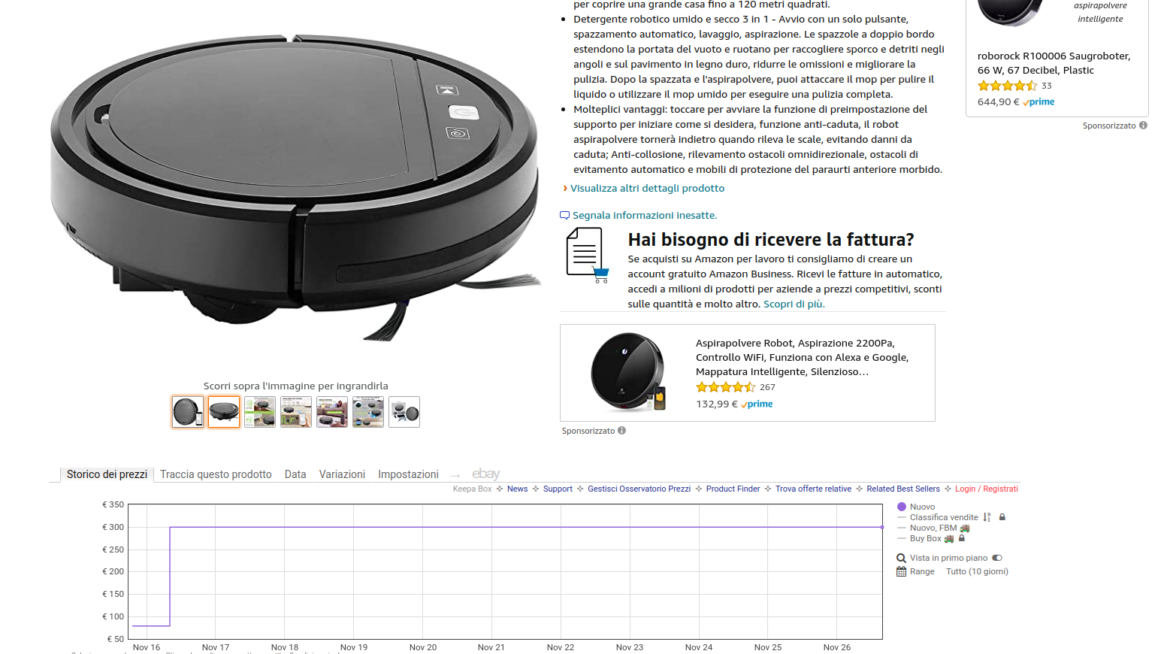Viewport: 1170px width, 654px height.
Task: Select the ebay tab in Keepa
Action: coord(486,474)
